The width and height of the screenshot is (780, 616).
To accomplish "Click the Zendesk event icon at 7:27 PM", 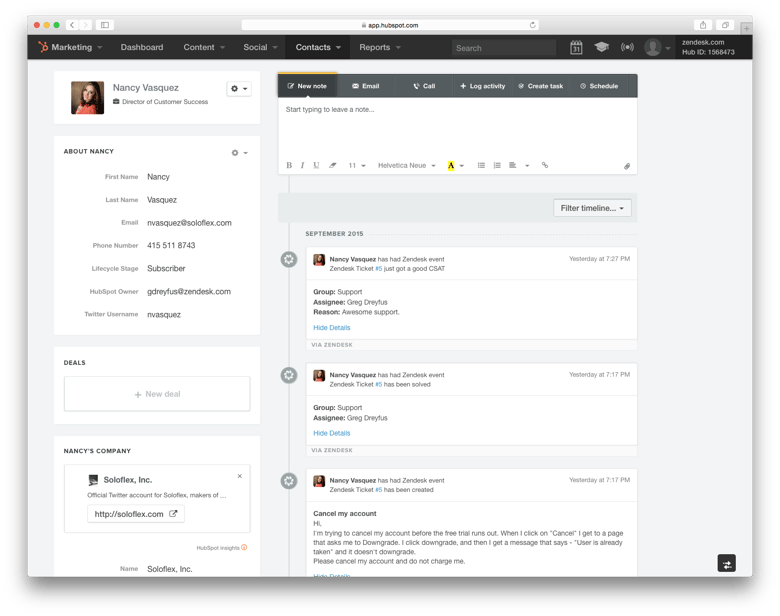I will [289, 259].
